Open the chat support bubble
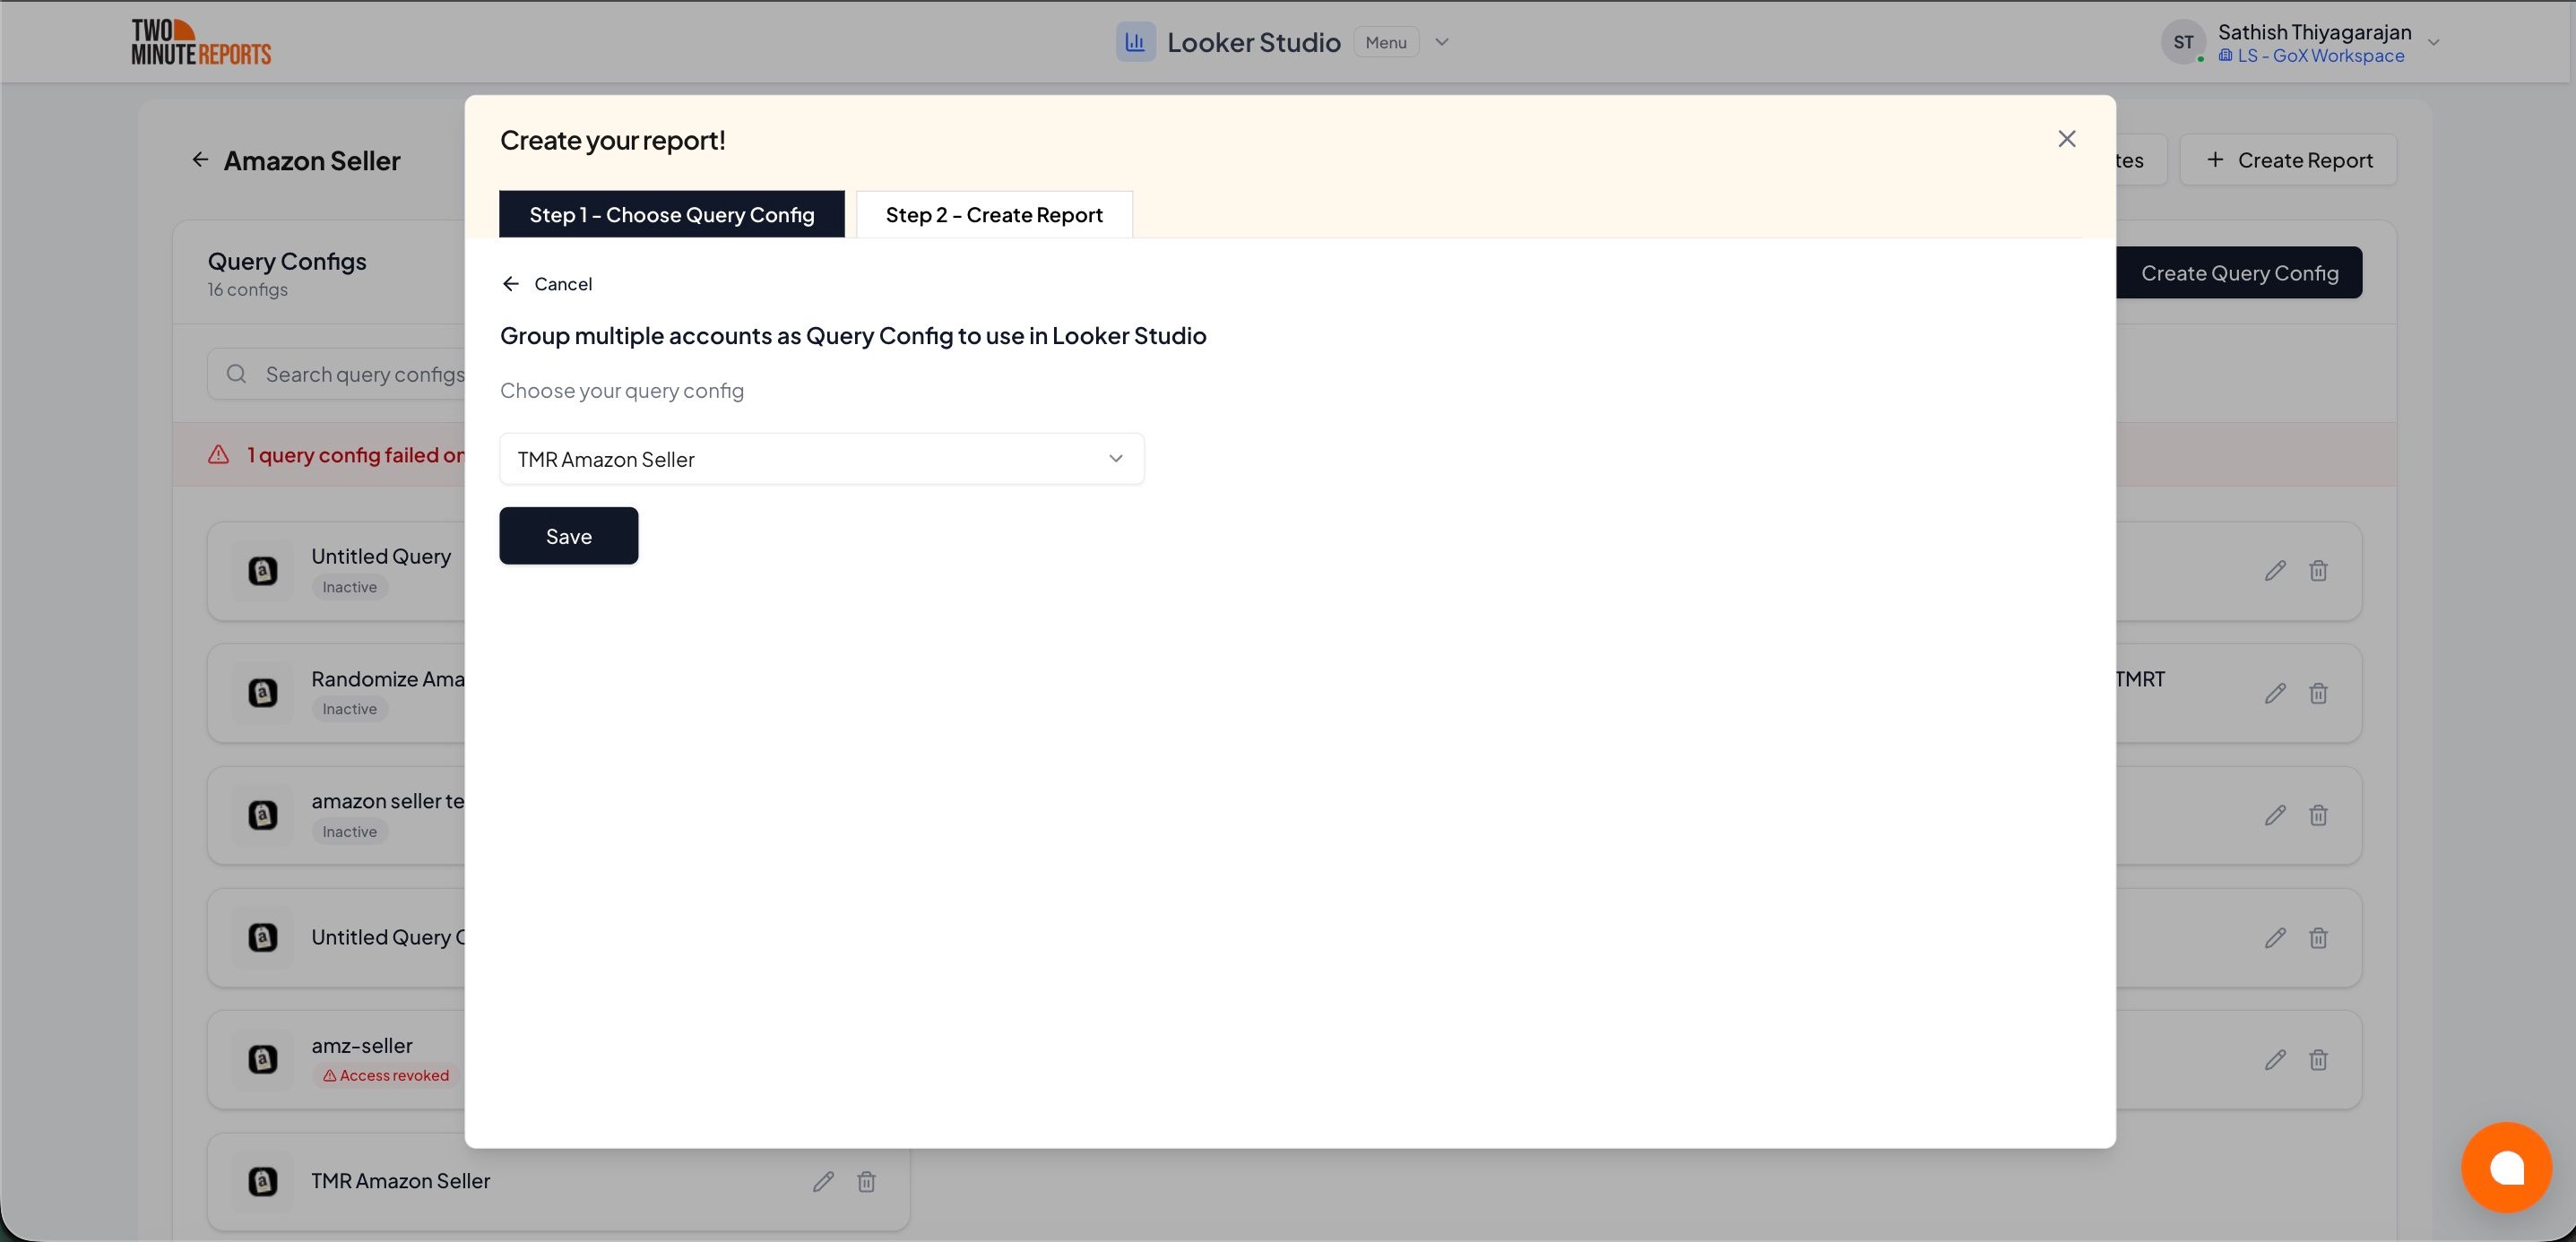Viewport: 2576px width, 1242px height. click(x=2507, y=1167)
